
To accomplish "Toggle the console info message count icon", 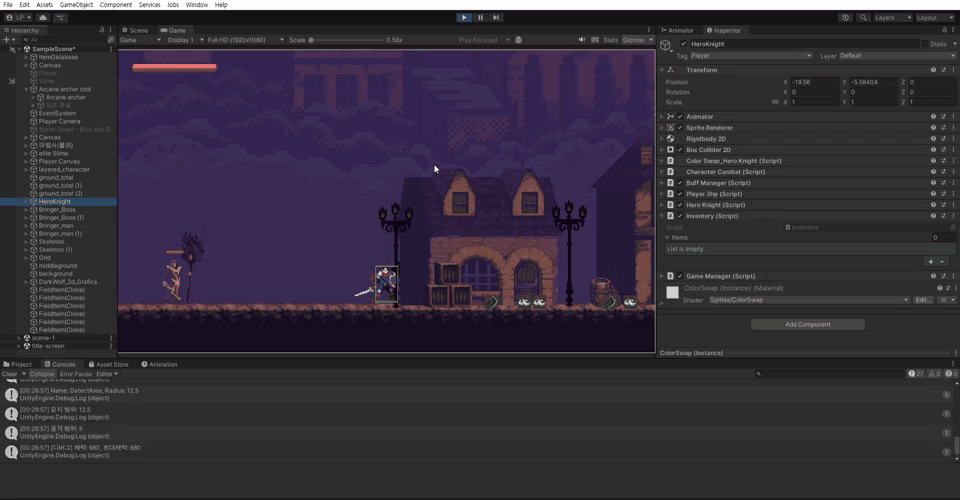I will click(x=916, y=374).
